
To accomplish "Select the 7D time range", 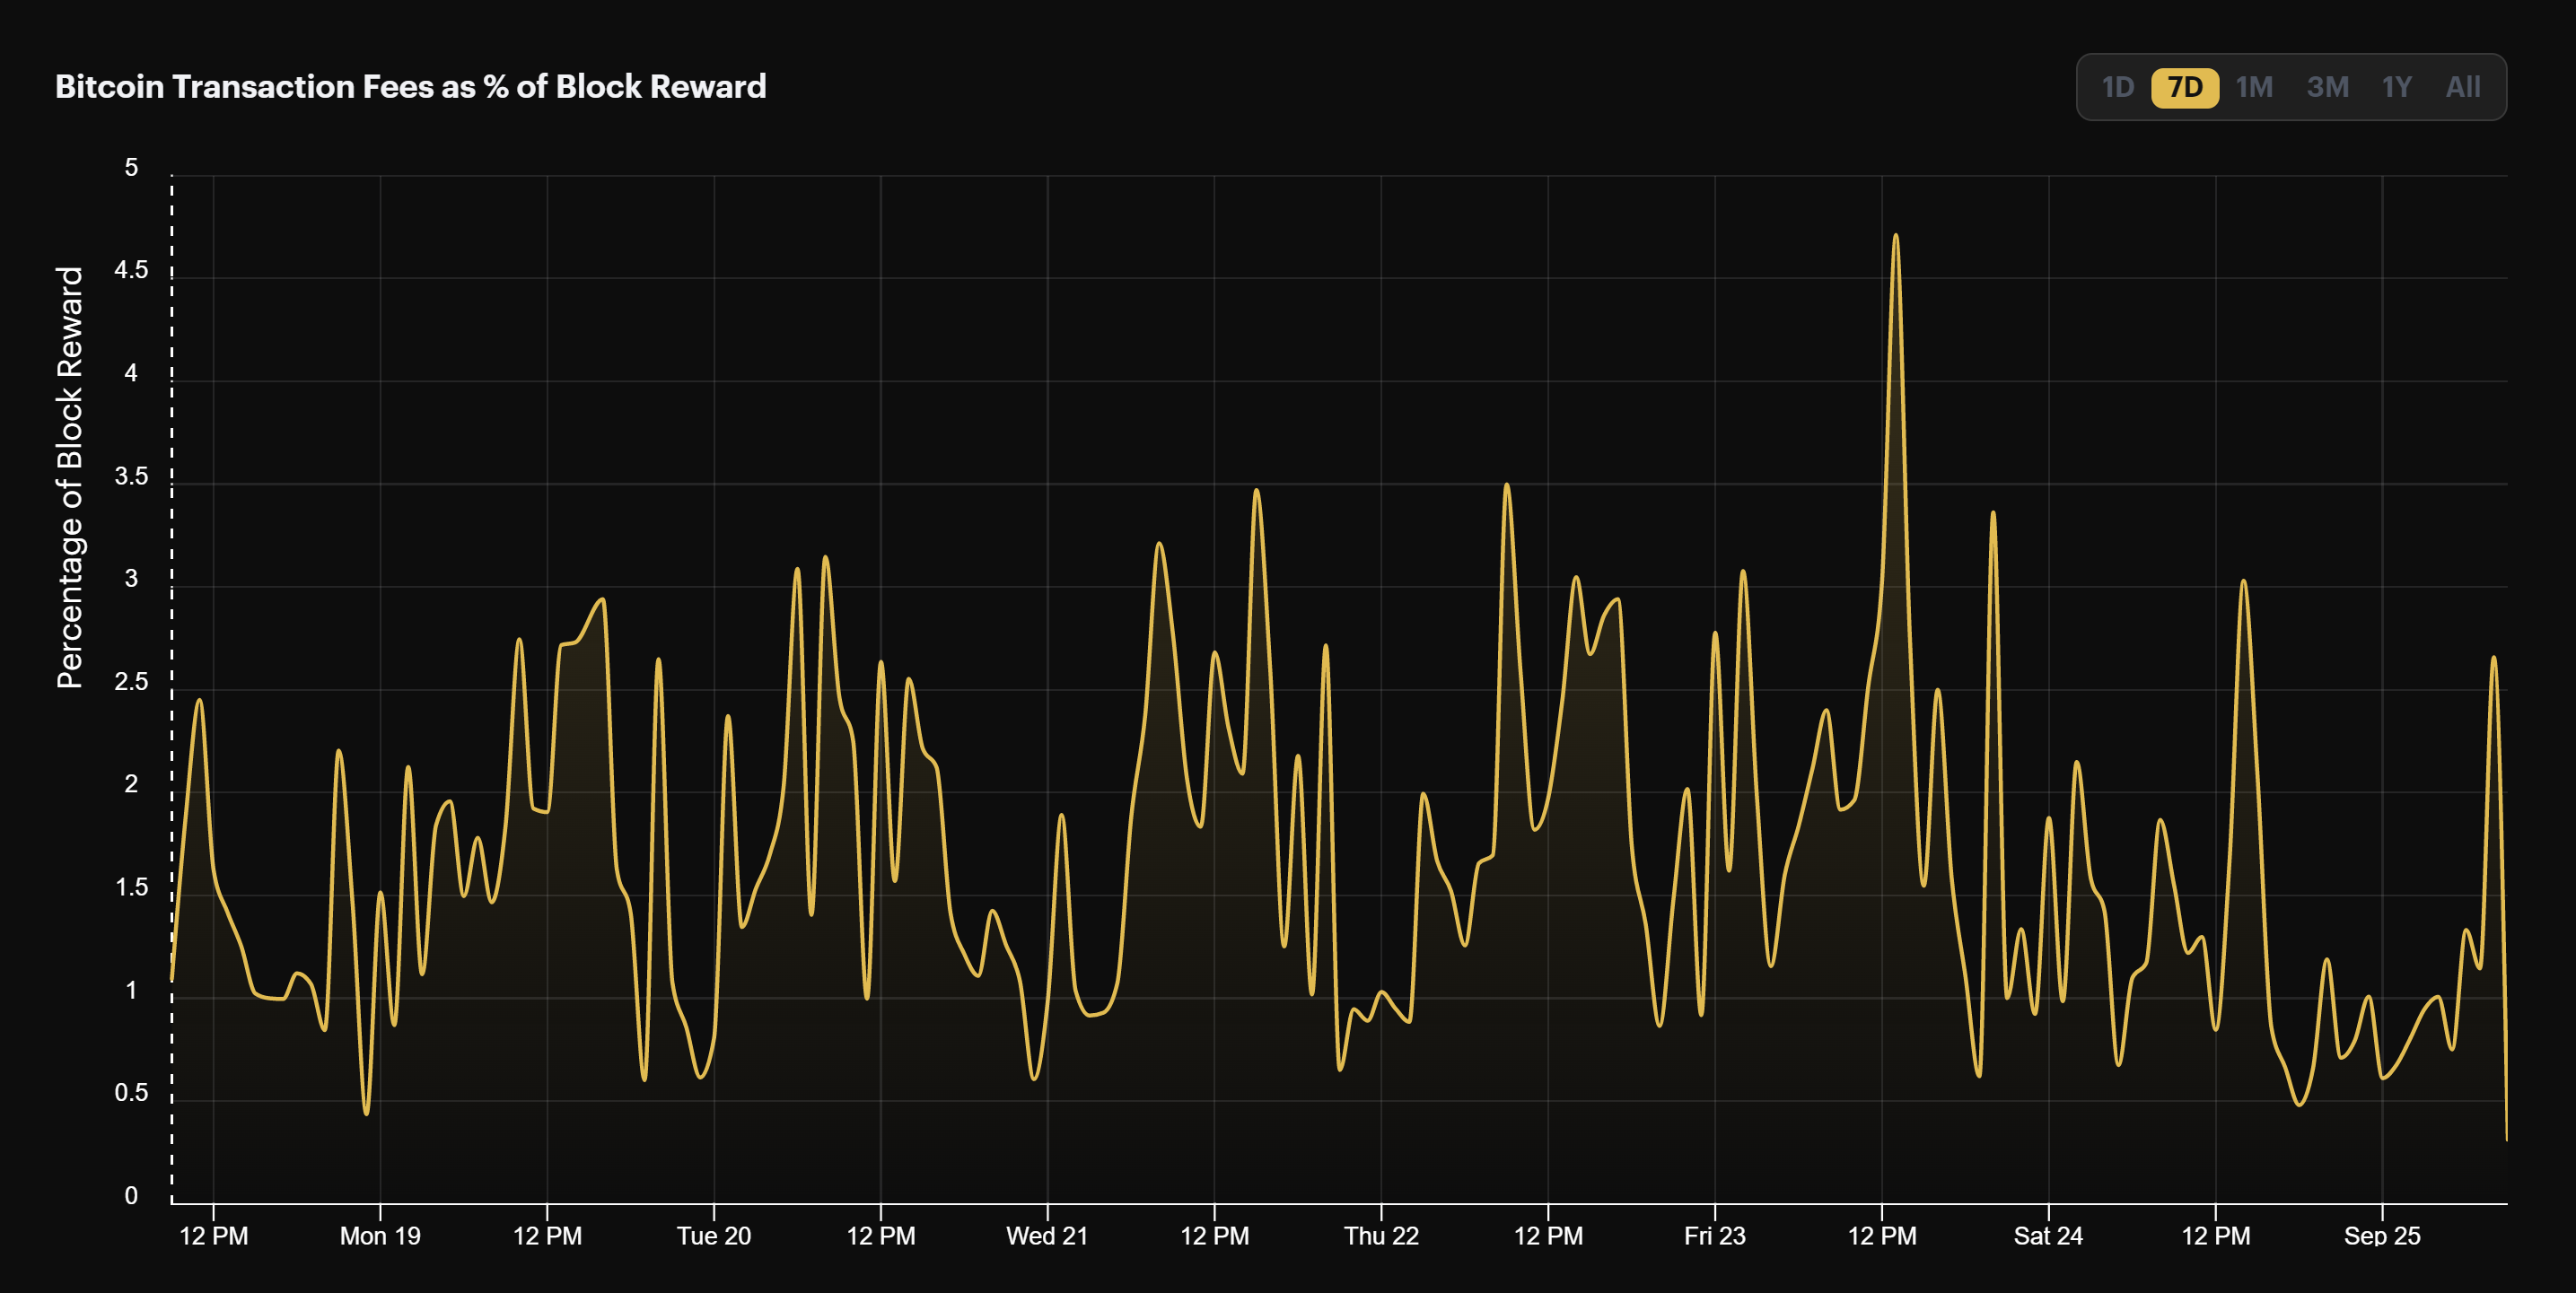I will point(2184,87).
